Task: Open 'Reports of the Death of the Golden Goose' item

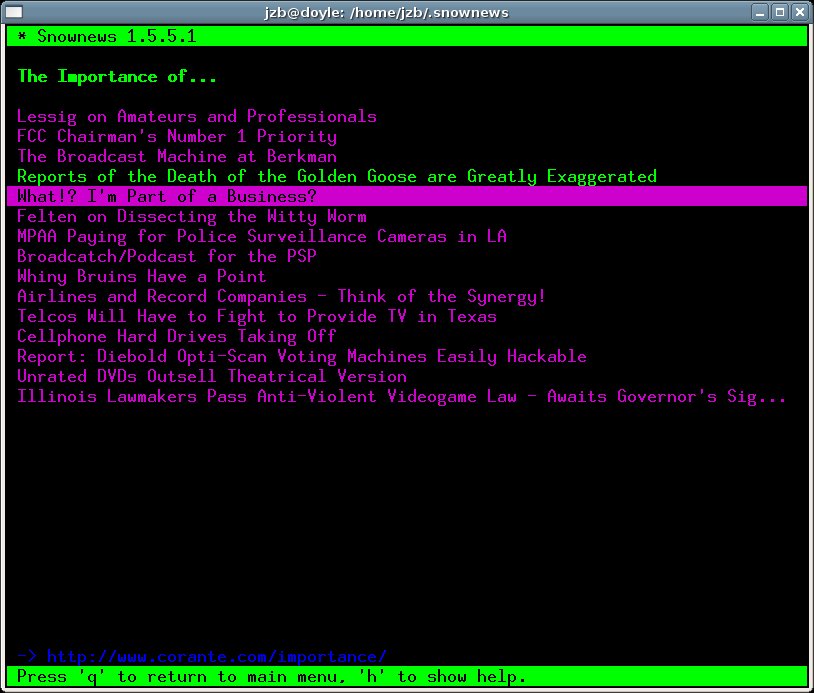Action: pos(337,176)
